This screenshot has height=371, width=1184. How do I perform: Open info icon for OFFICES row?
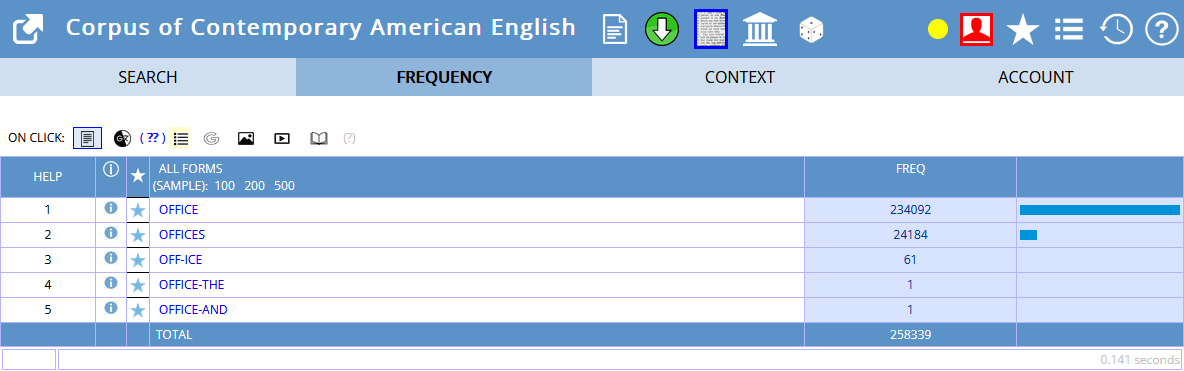pyautogui.click(x=110, y=233)
